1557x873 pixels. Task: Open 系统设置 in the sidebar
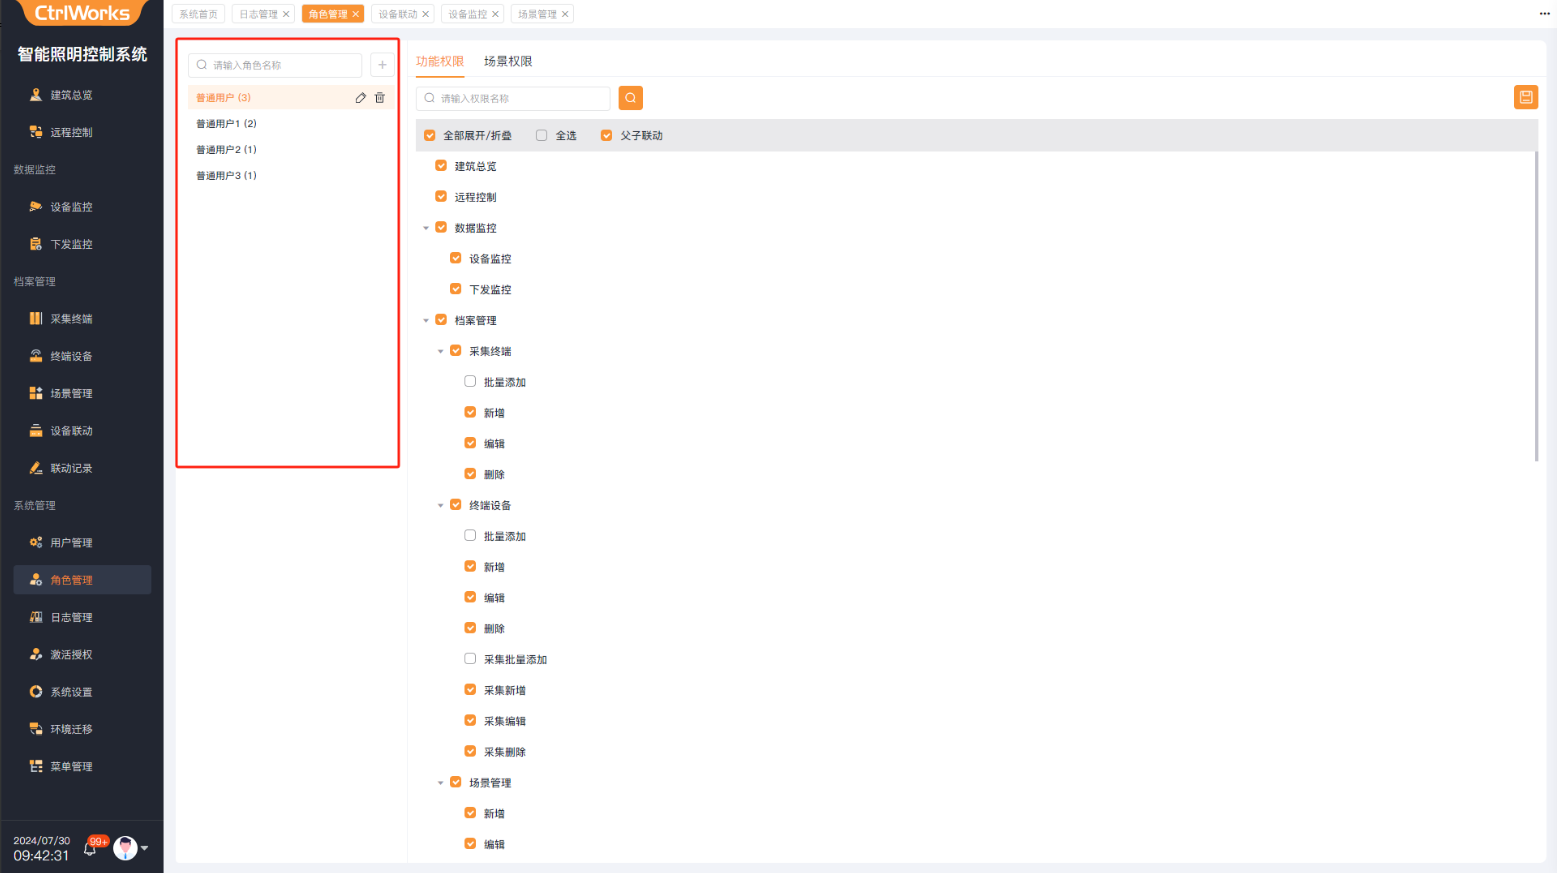[x=71, y=692]
